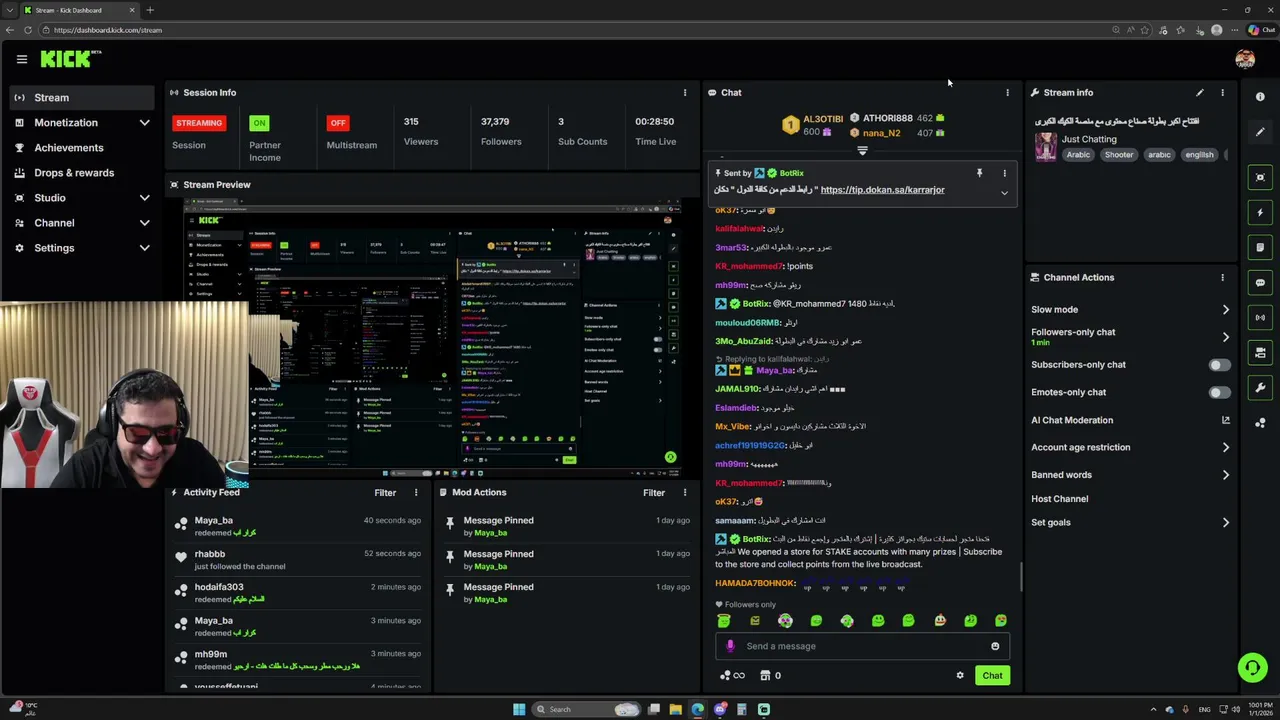
Task: Toggle Subscribers-only chat switch
Action: [x=1219, y=365]
